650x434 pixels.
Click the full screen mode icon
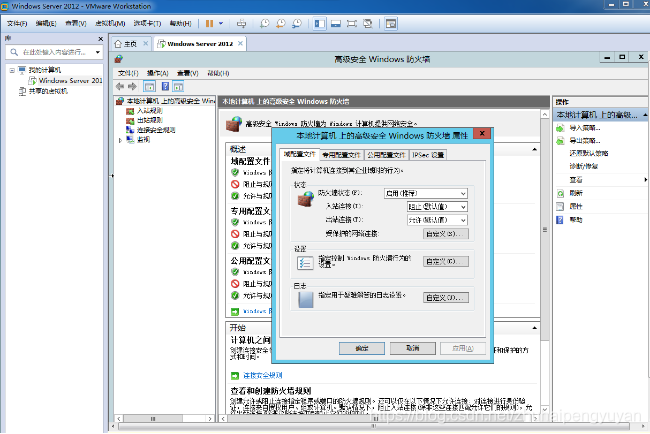(352, 24)
